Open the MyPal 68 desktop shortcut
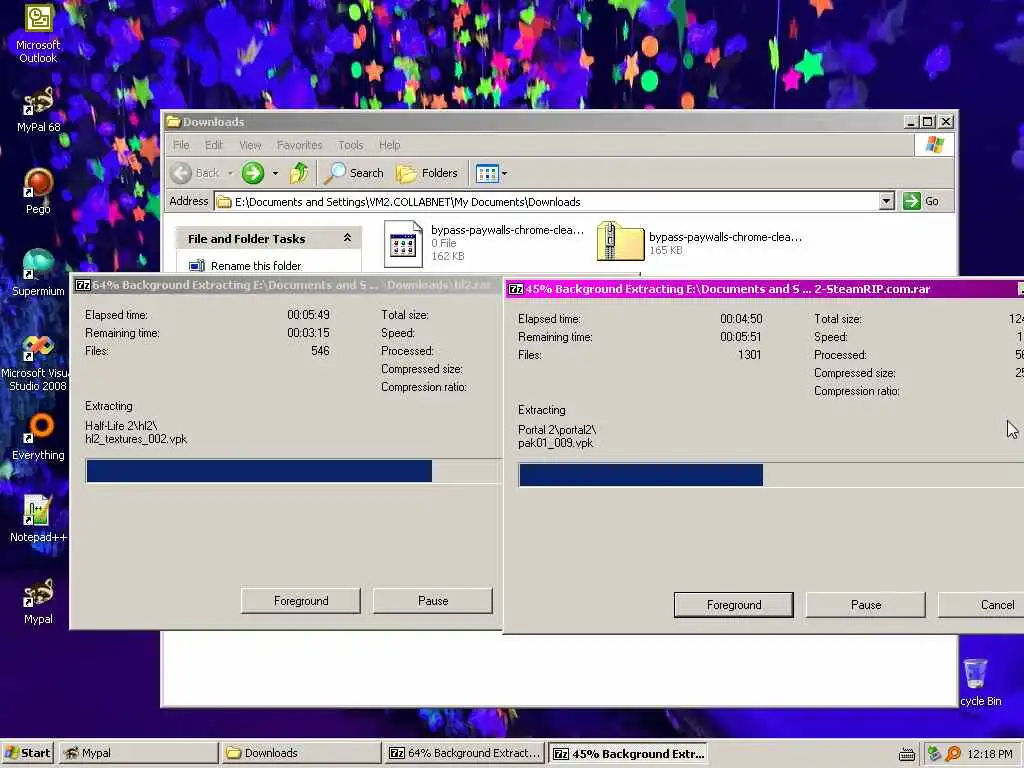 [38, 109]
